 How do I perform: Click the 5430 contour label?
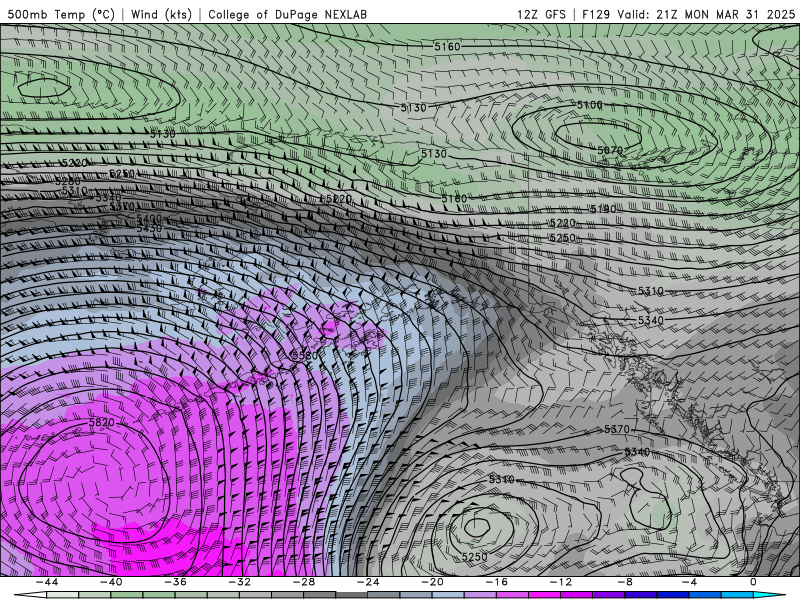(x=149, y=228)
